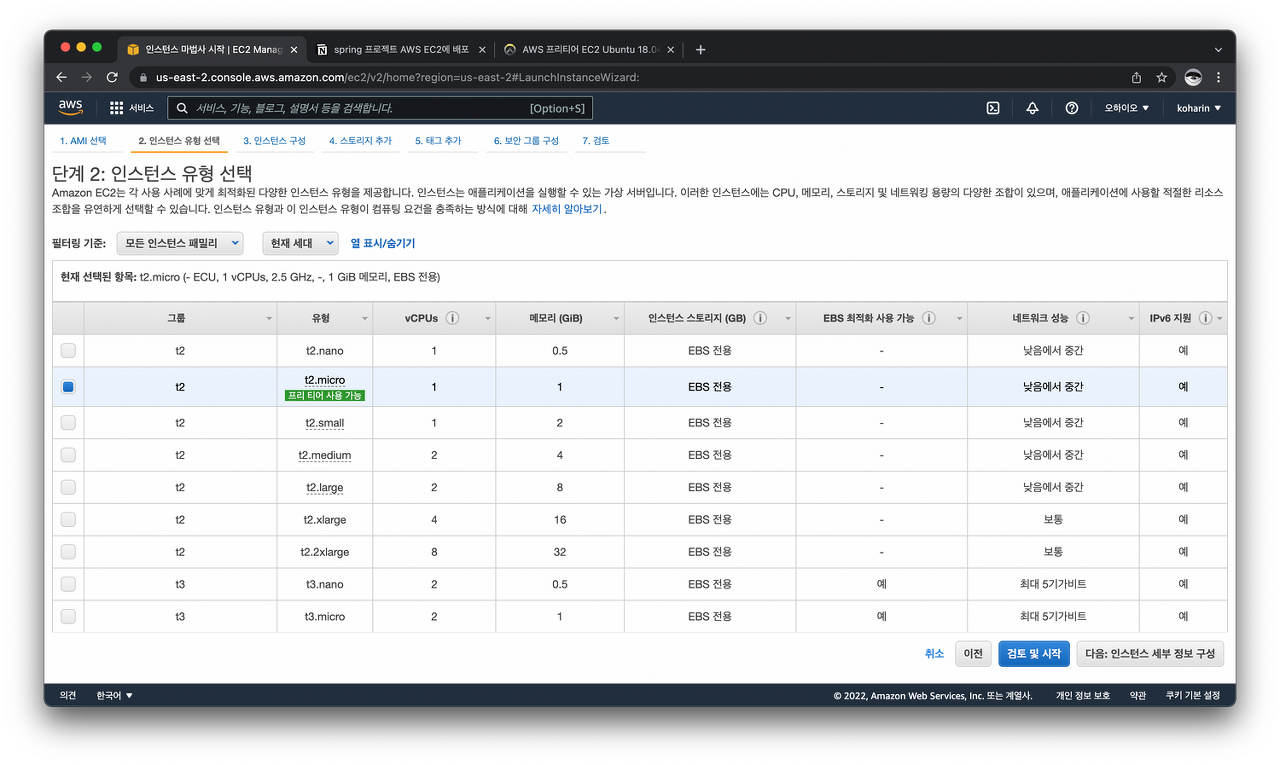
Task: Select the t2.large checkbox
Action: coord(68,487)
